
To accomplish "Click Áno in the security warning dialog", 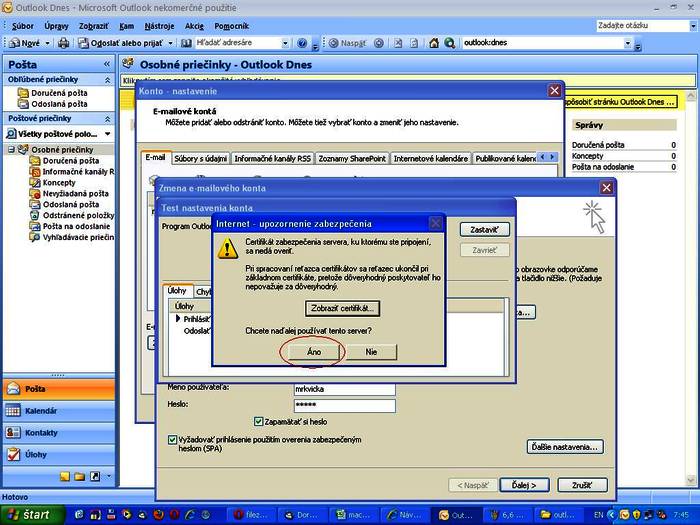I will click(313, 352).
